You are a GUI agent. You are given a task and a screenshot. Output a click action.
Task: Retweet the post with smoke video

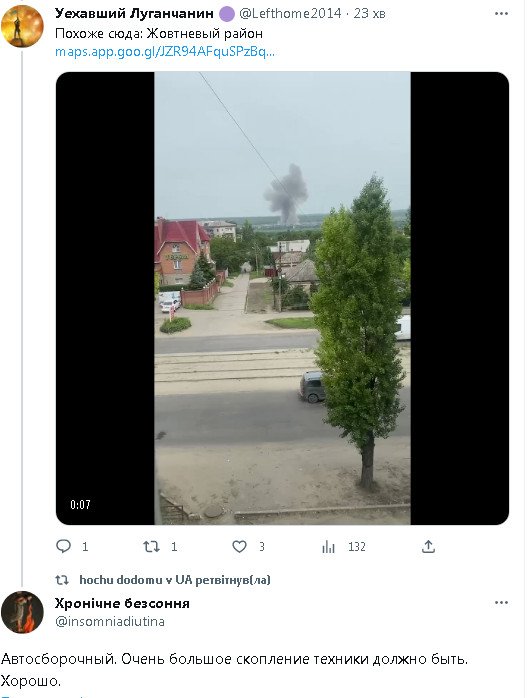click(151, 546)
